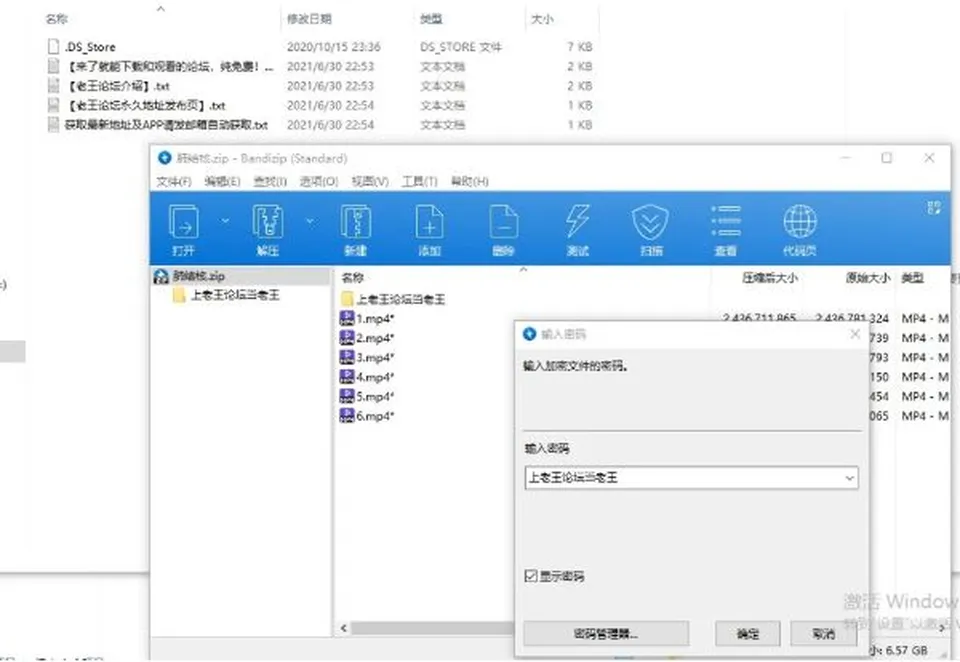Click the 删除 (Delete) toolbar icon

tap(503, 222)
